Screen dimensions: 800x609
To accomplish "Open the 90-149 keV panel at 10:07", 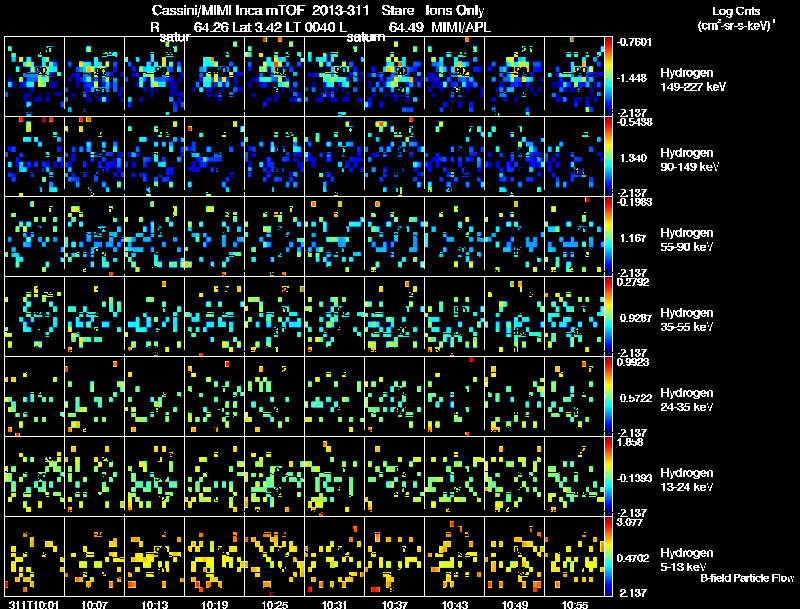I will (94, 156).
